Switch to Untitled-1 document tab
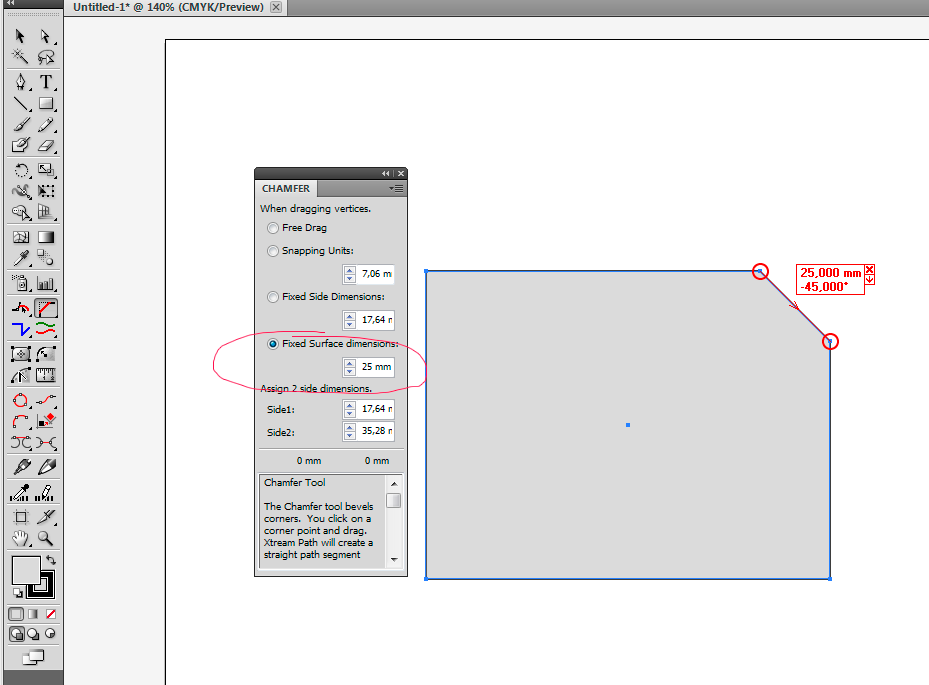This screenshot has height=685, width=929. pos(168,7)
